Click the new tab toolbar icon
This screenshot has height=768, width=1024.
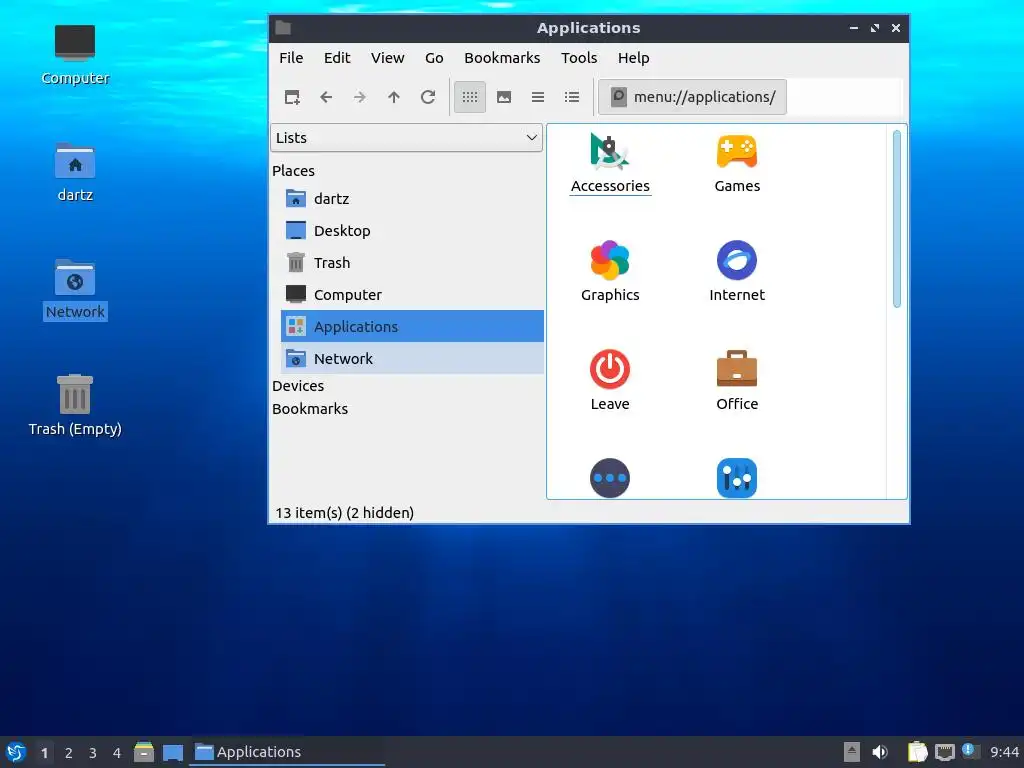(x=292, y=97)
